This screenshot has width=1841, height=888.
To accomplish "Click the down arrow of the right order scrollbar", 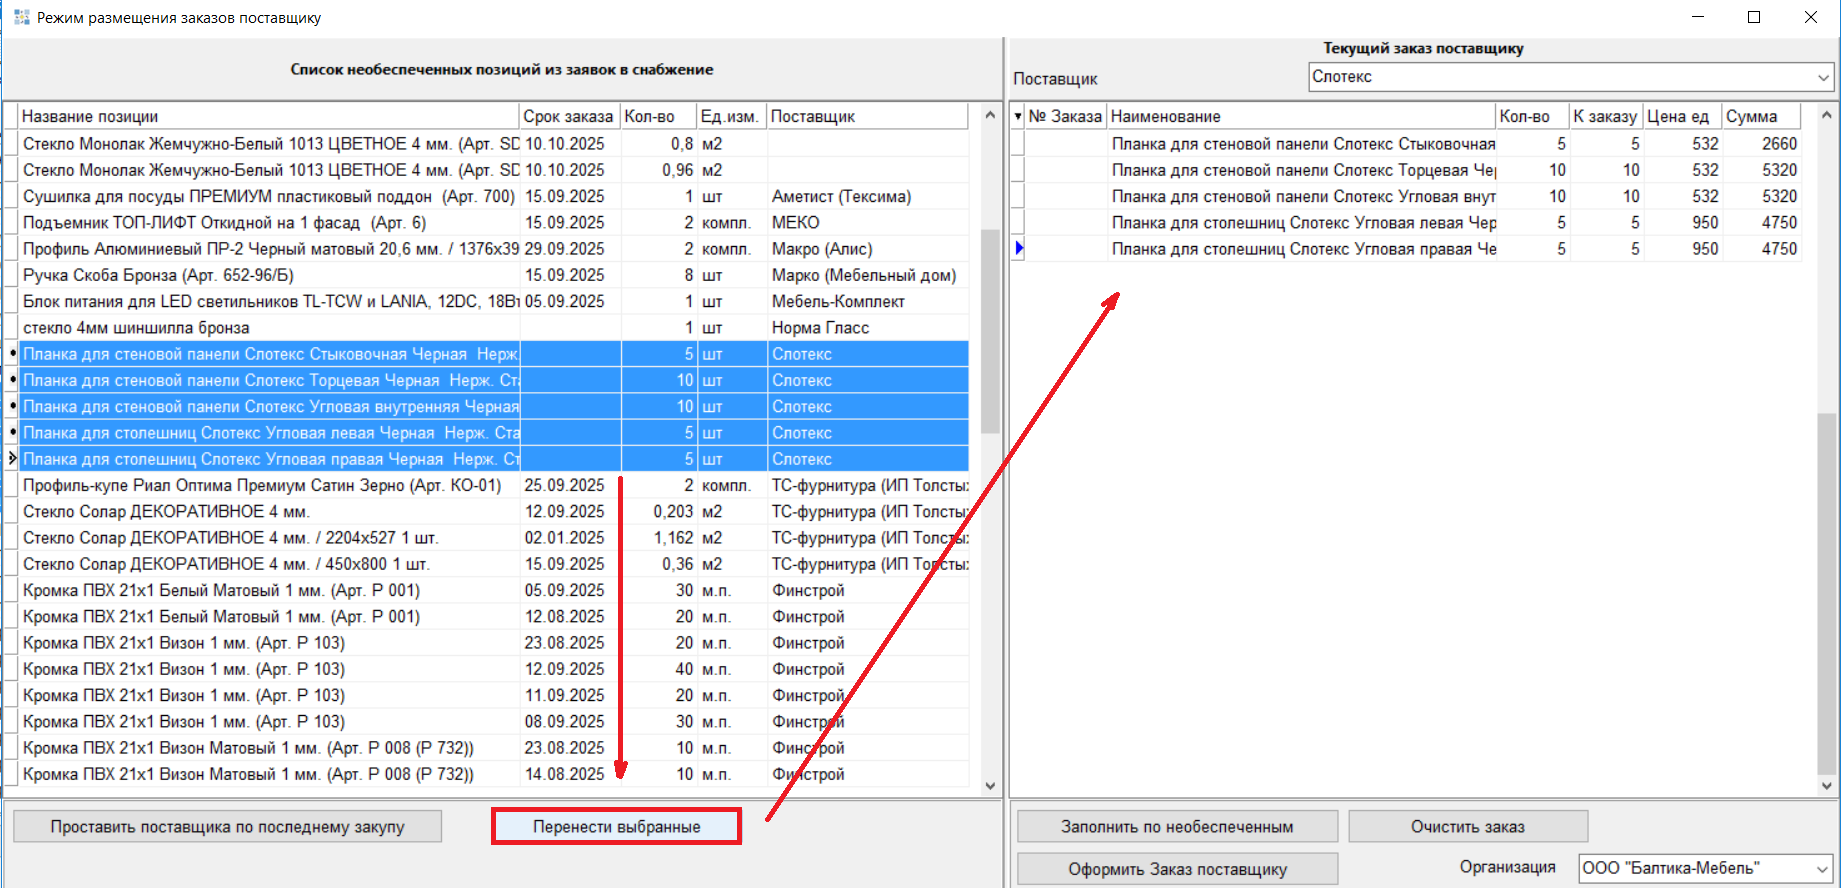I will 1826,786.
